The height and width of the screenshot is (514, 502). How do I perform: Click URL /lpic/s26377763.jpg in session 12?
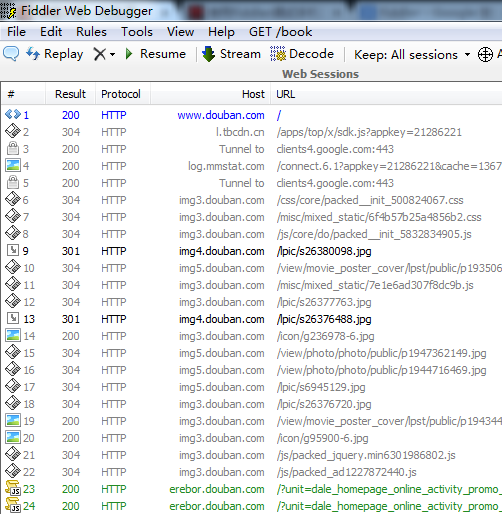pos(324,302)
